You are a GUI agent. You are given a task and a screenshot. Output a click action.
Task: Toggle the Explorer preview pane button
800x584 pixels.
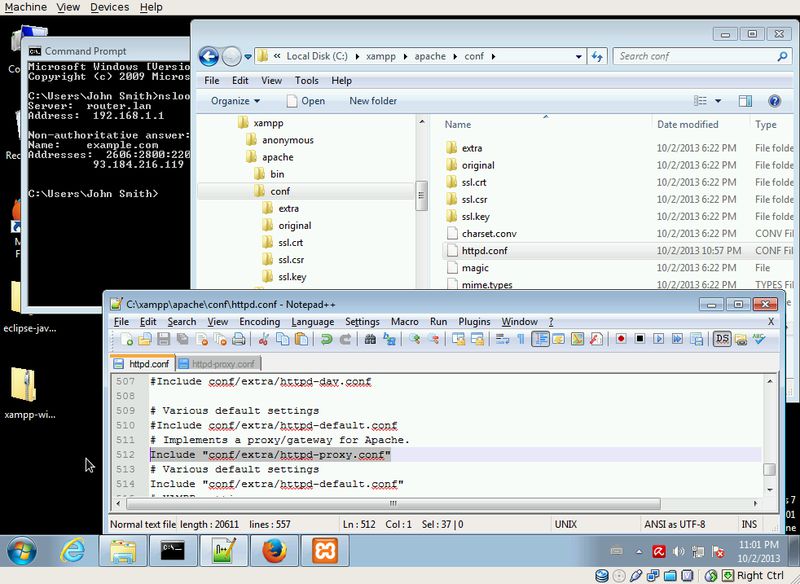tap(745, 101)
